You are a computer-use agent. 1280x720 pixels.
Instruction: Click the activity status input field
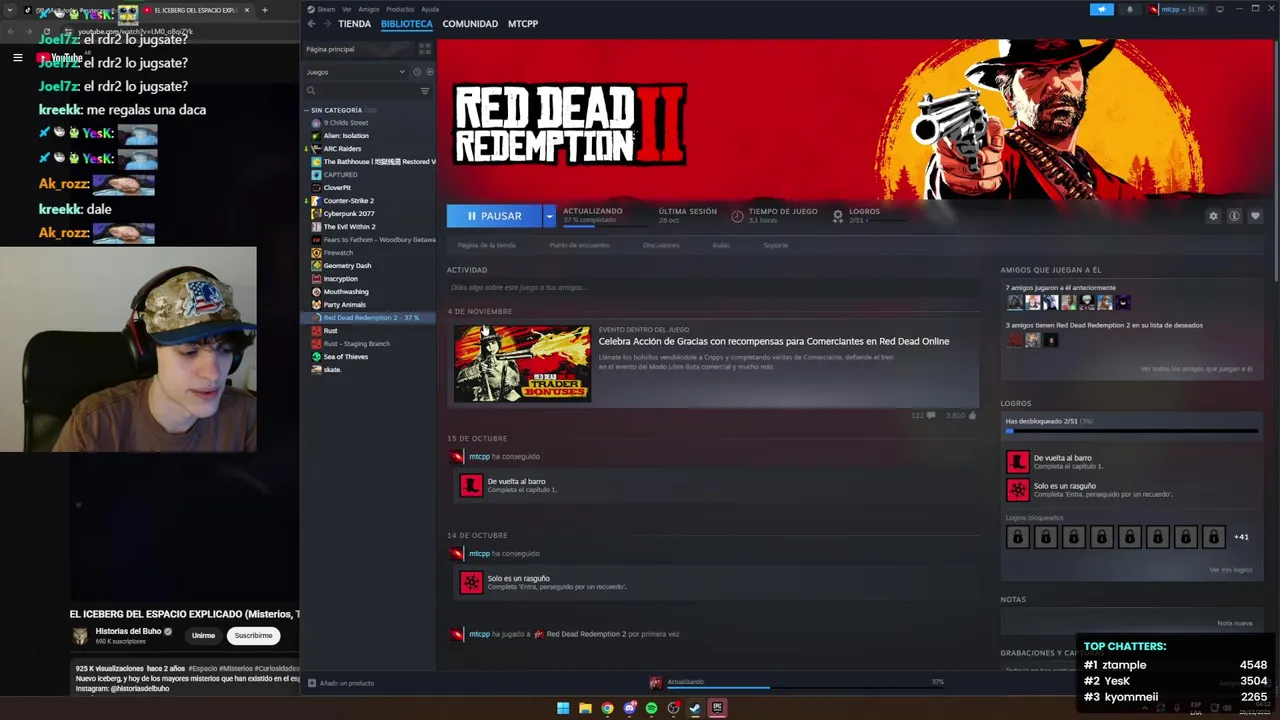coord(712,288)
